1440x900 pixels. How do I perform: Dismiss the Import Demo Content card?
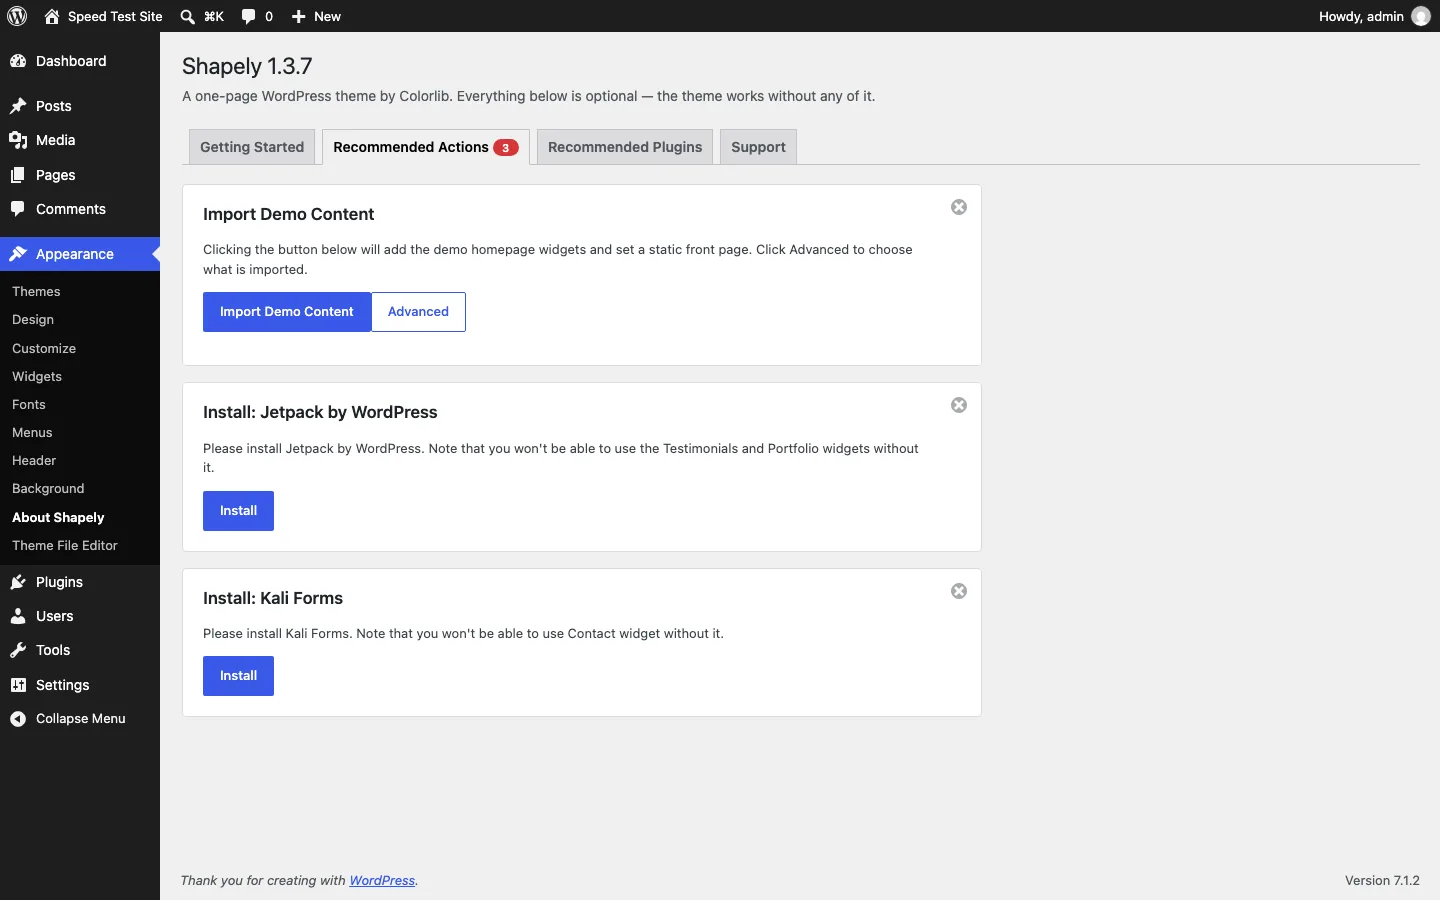[x=959, y=207]
